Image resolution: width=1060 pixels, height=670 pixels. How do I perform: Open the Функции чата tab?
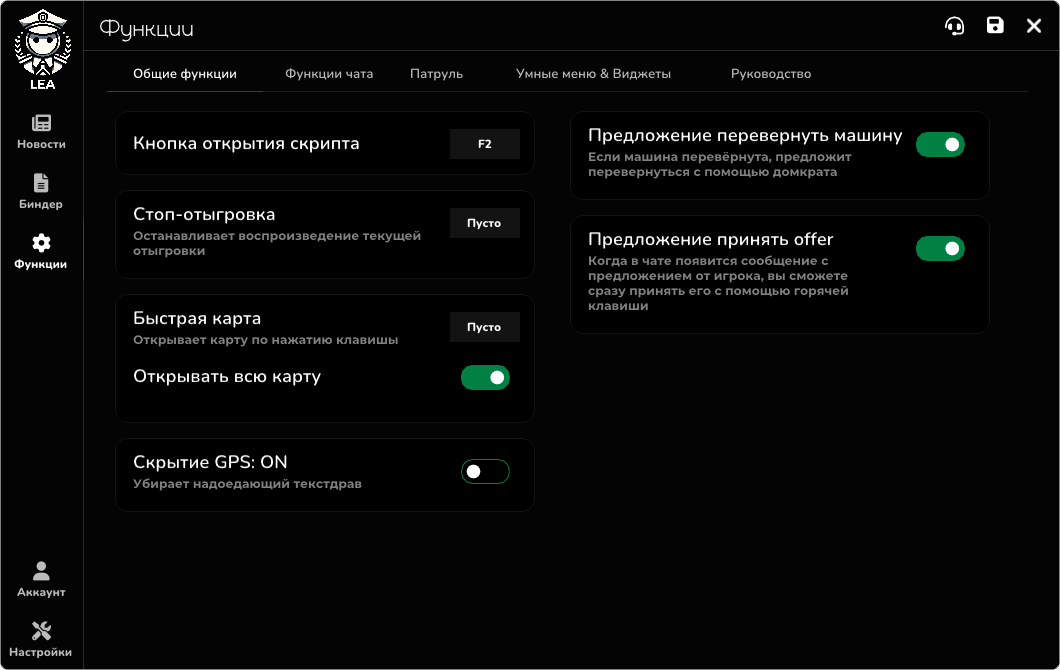point(329,74)
